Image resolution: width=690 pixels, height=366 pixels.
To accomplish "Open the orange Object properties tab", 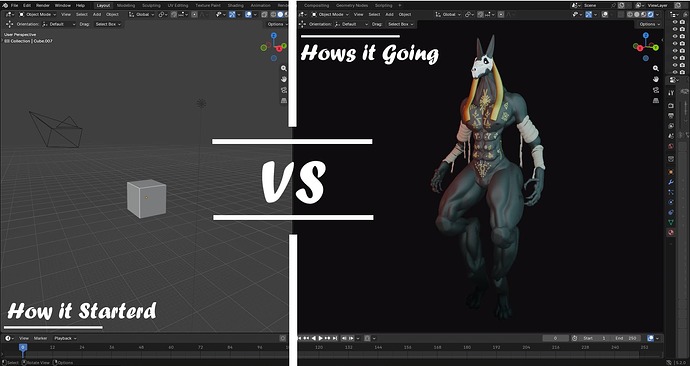I will coord(671,172).
